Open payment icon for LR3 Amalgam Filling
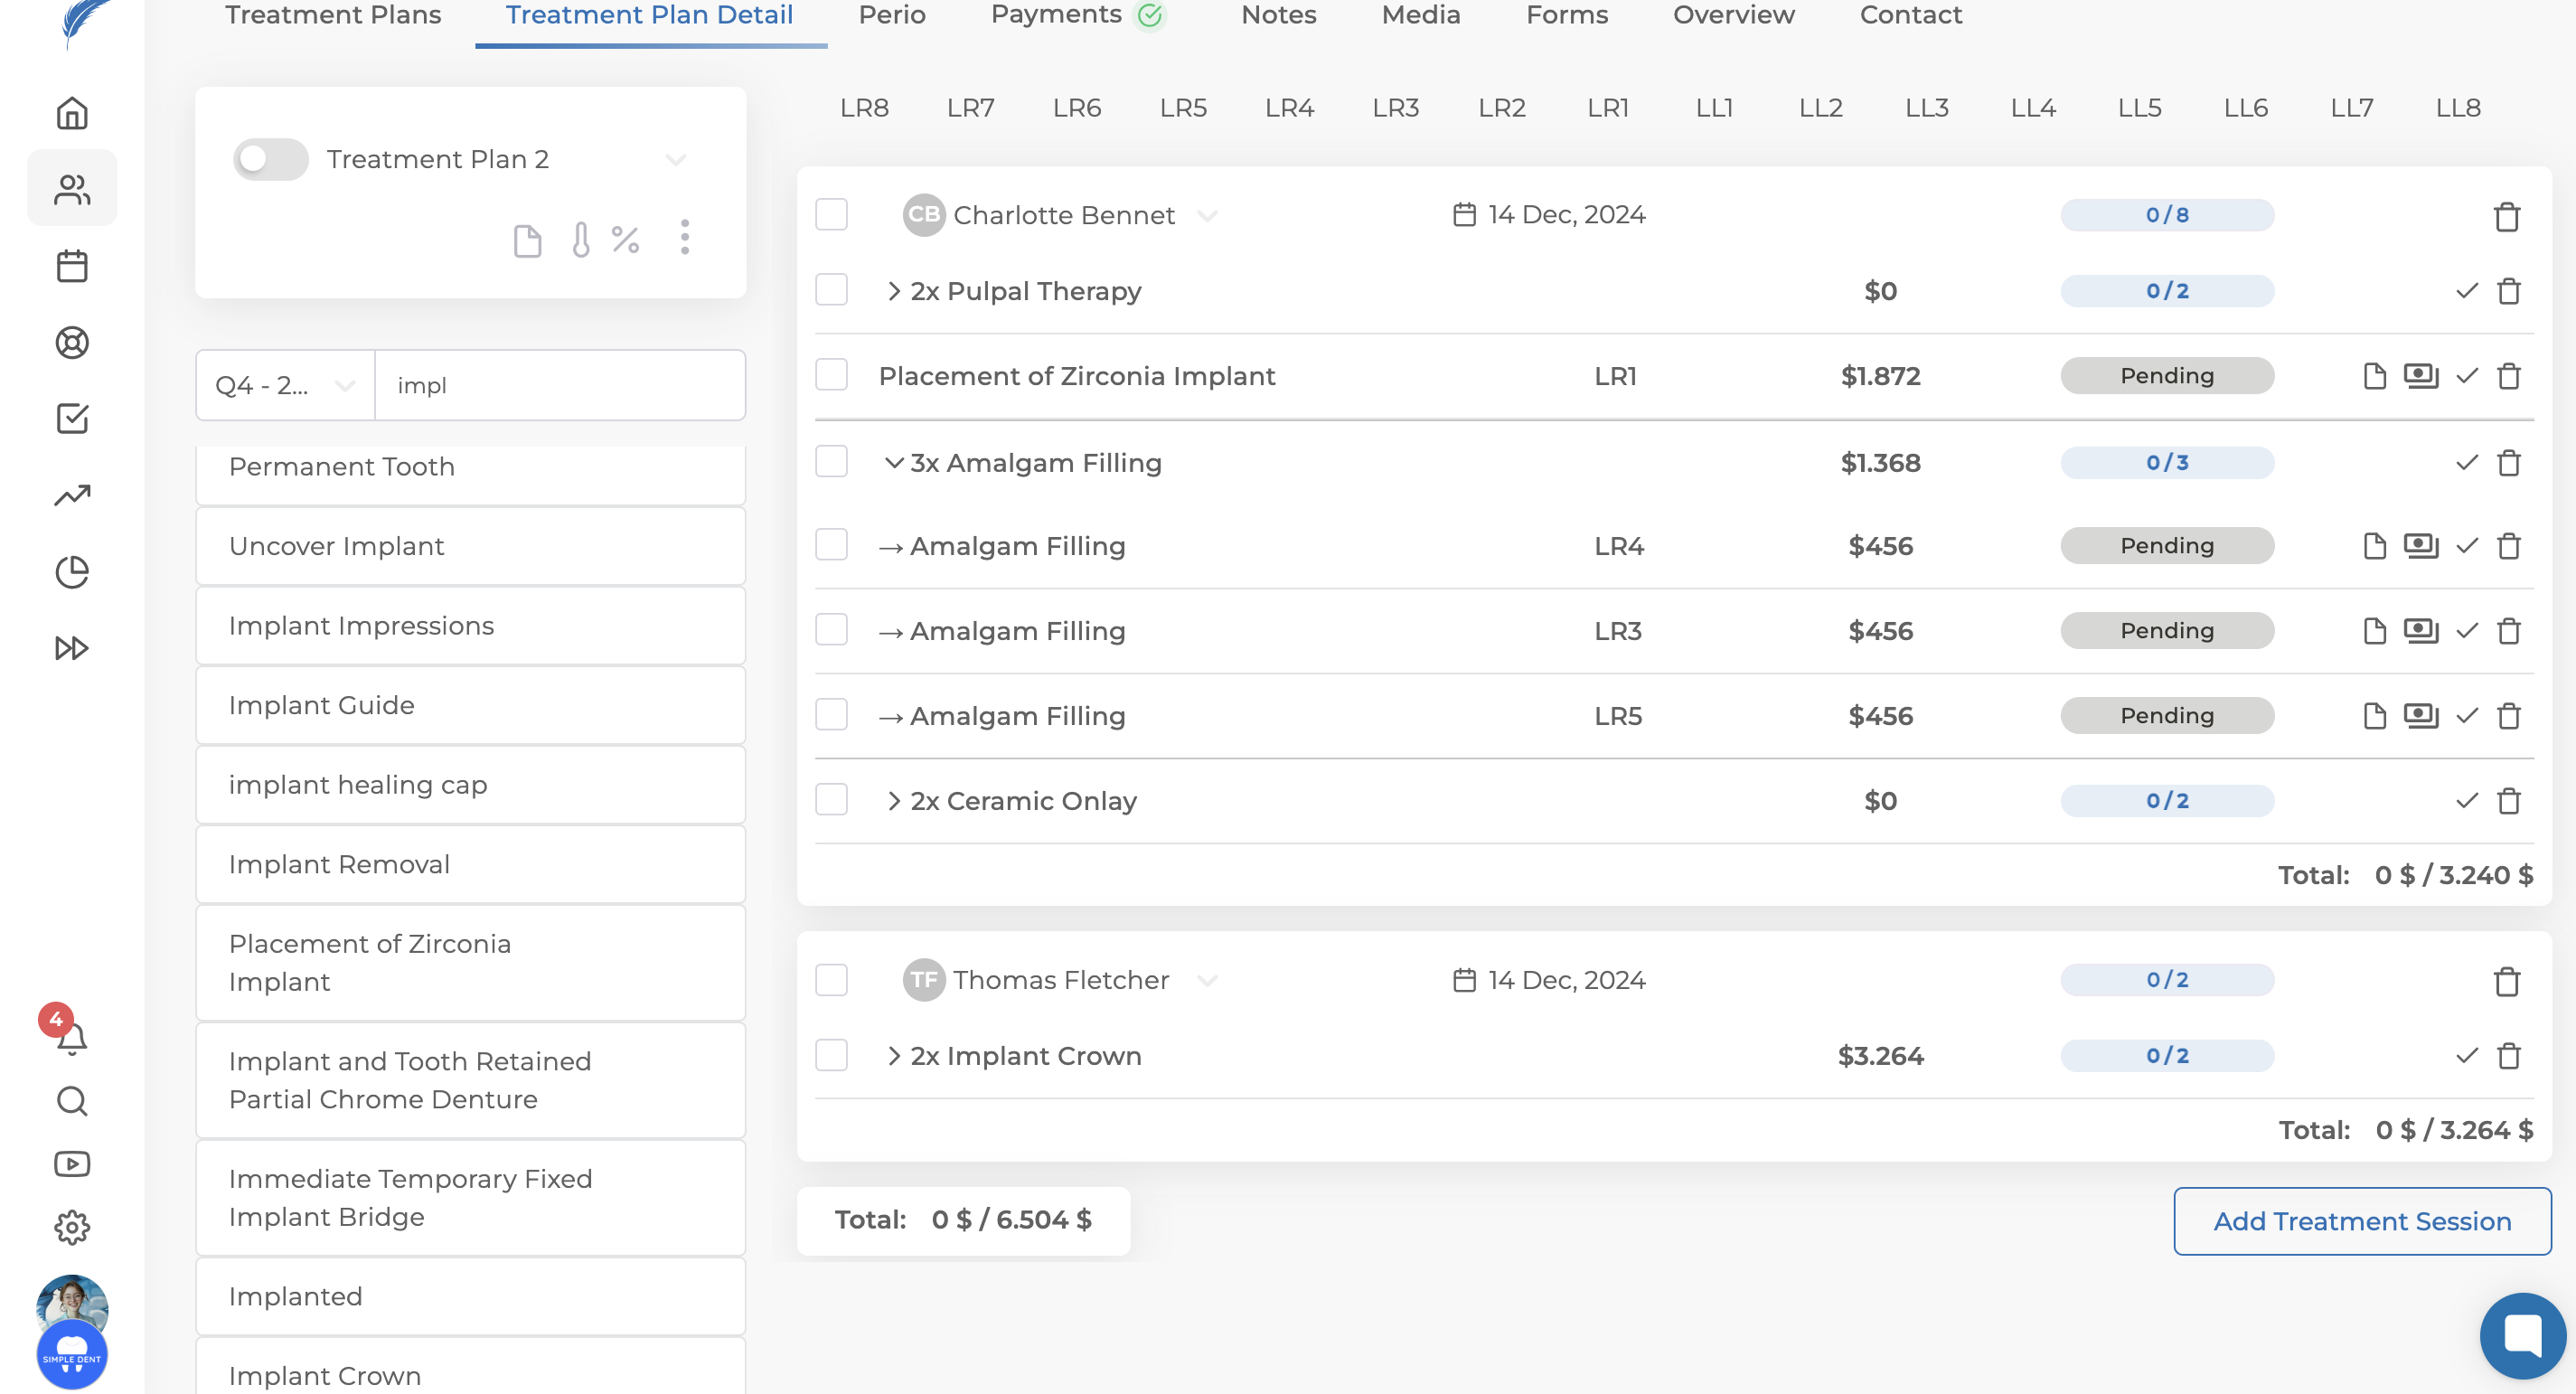This screenshot has width=2576, height=1394. [x=2420, y=631]
